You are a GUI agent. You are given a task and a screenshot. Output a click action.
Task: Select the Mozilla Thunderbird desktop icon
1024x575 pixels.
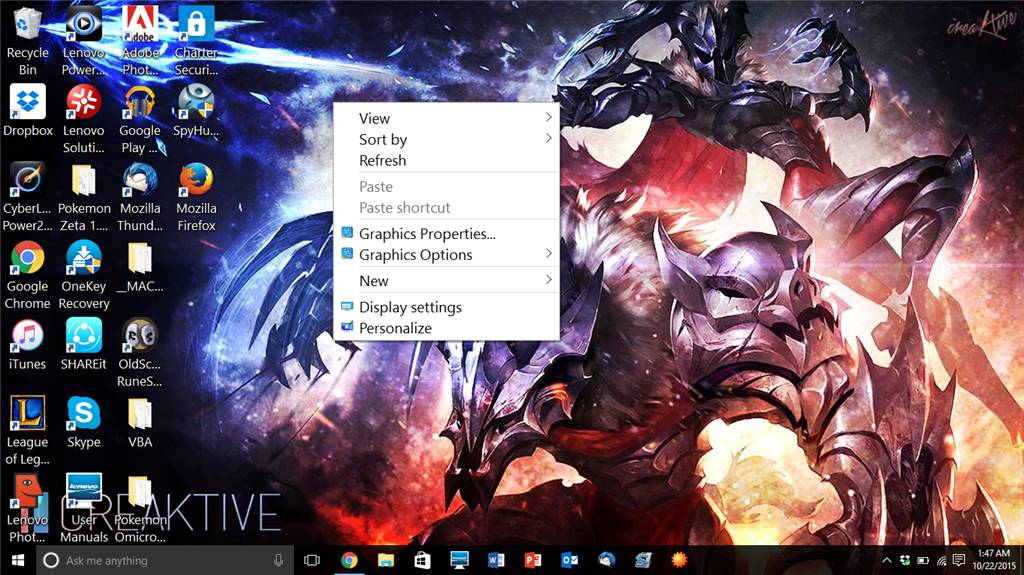[x=140, y=197]
